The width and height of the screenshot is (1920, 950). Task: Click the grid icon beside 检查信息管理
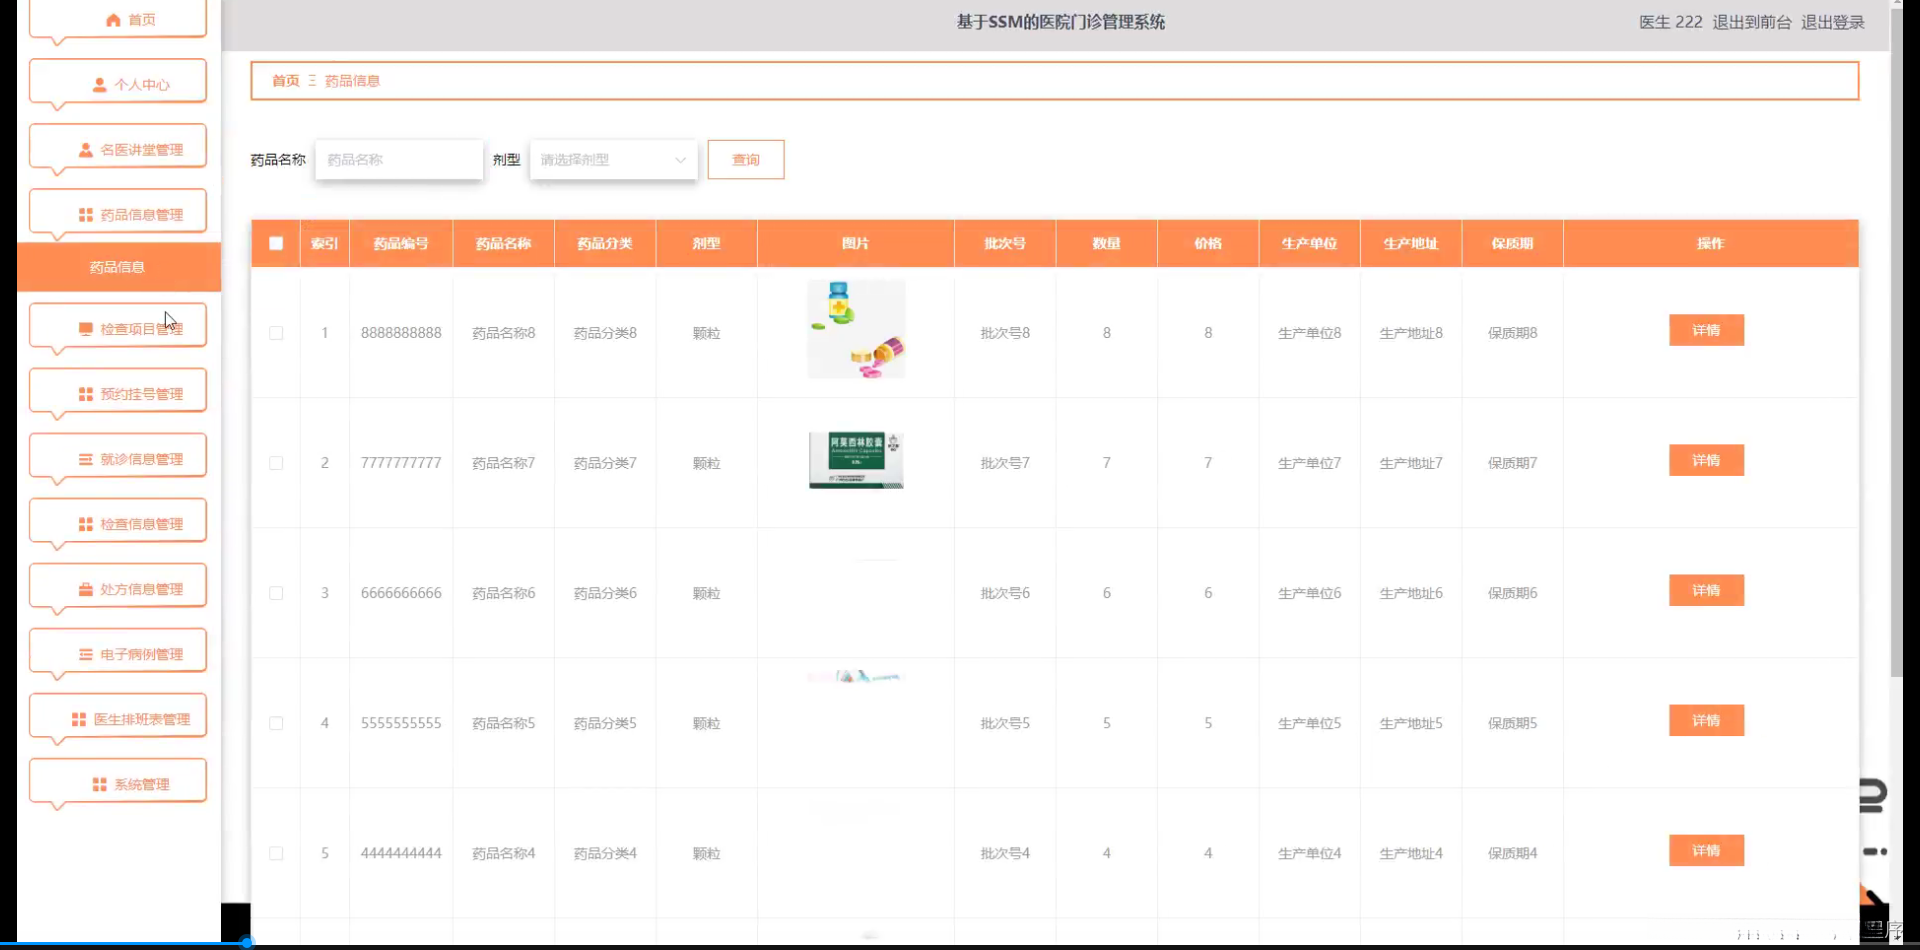(86, 524)
